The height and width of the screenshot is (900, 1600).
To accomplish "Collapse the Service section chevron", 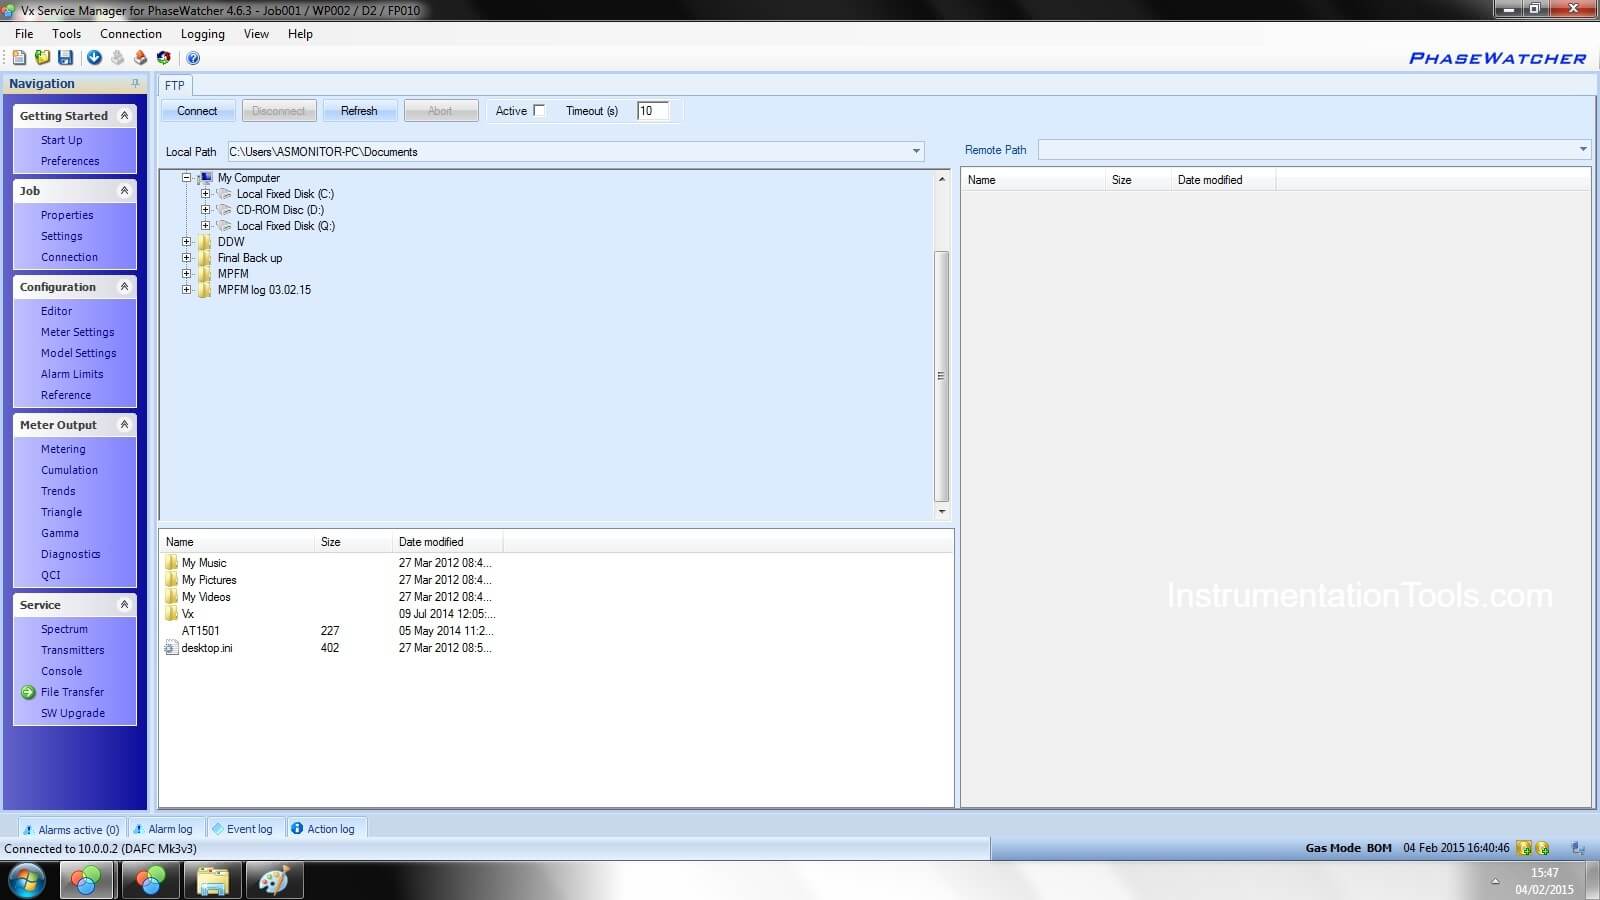I will coord(124,605).
